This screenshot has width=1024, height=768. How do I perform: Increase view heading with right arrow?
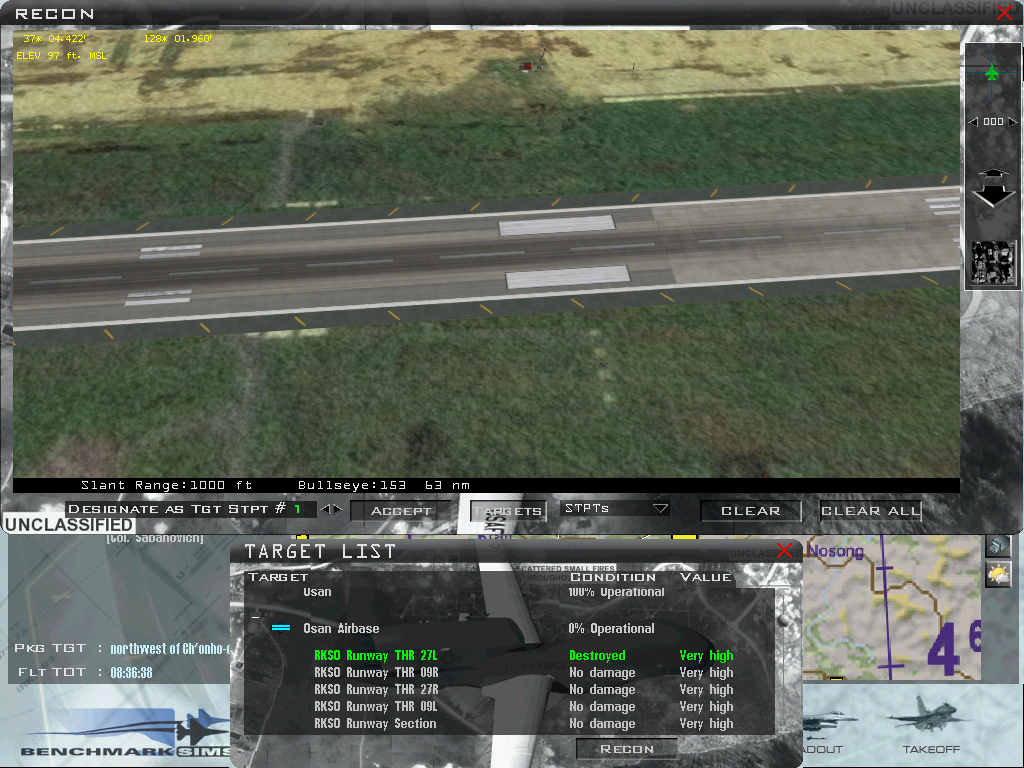coord(1012,121)
